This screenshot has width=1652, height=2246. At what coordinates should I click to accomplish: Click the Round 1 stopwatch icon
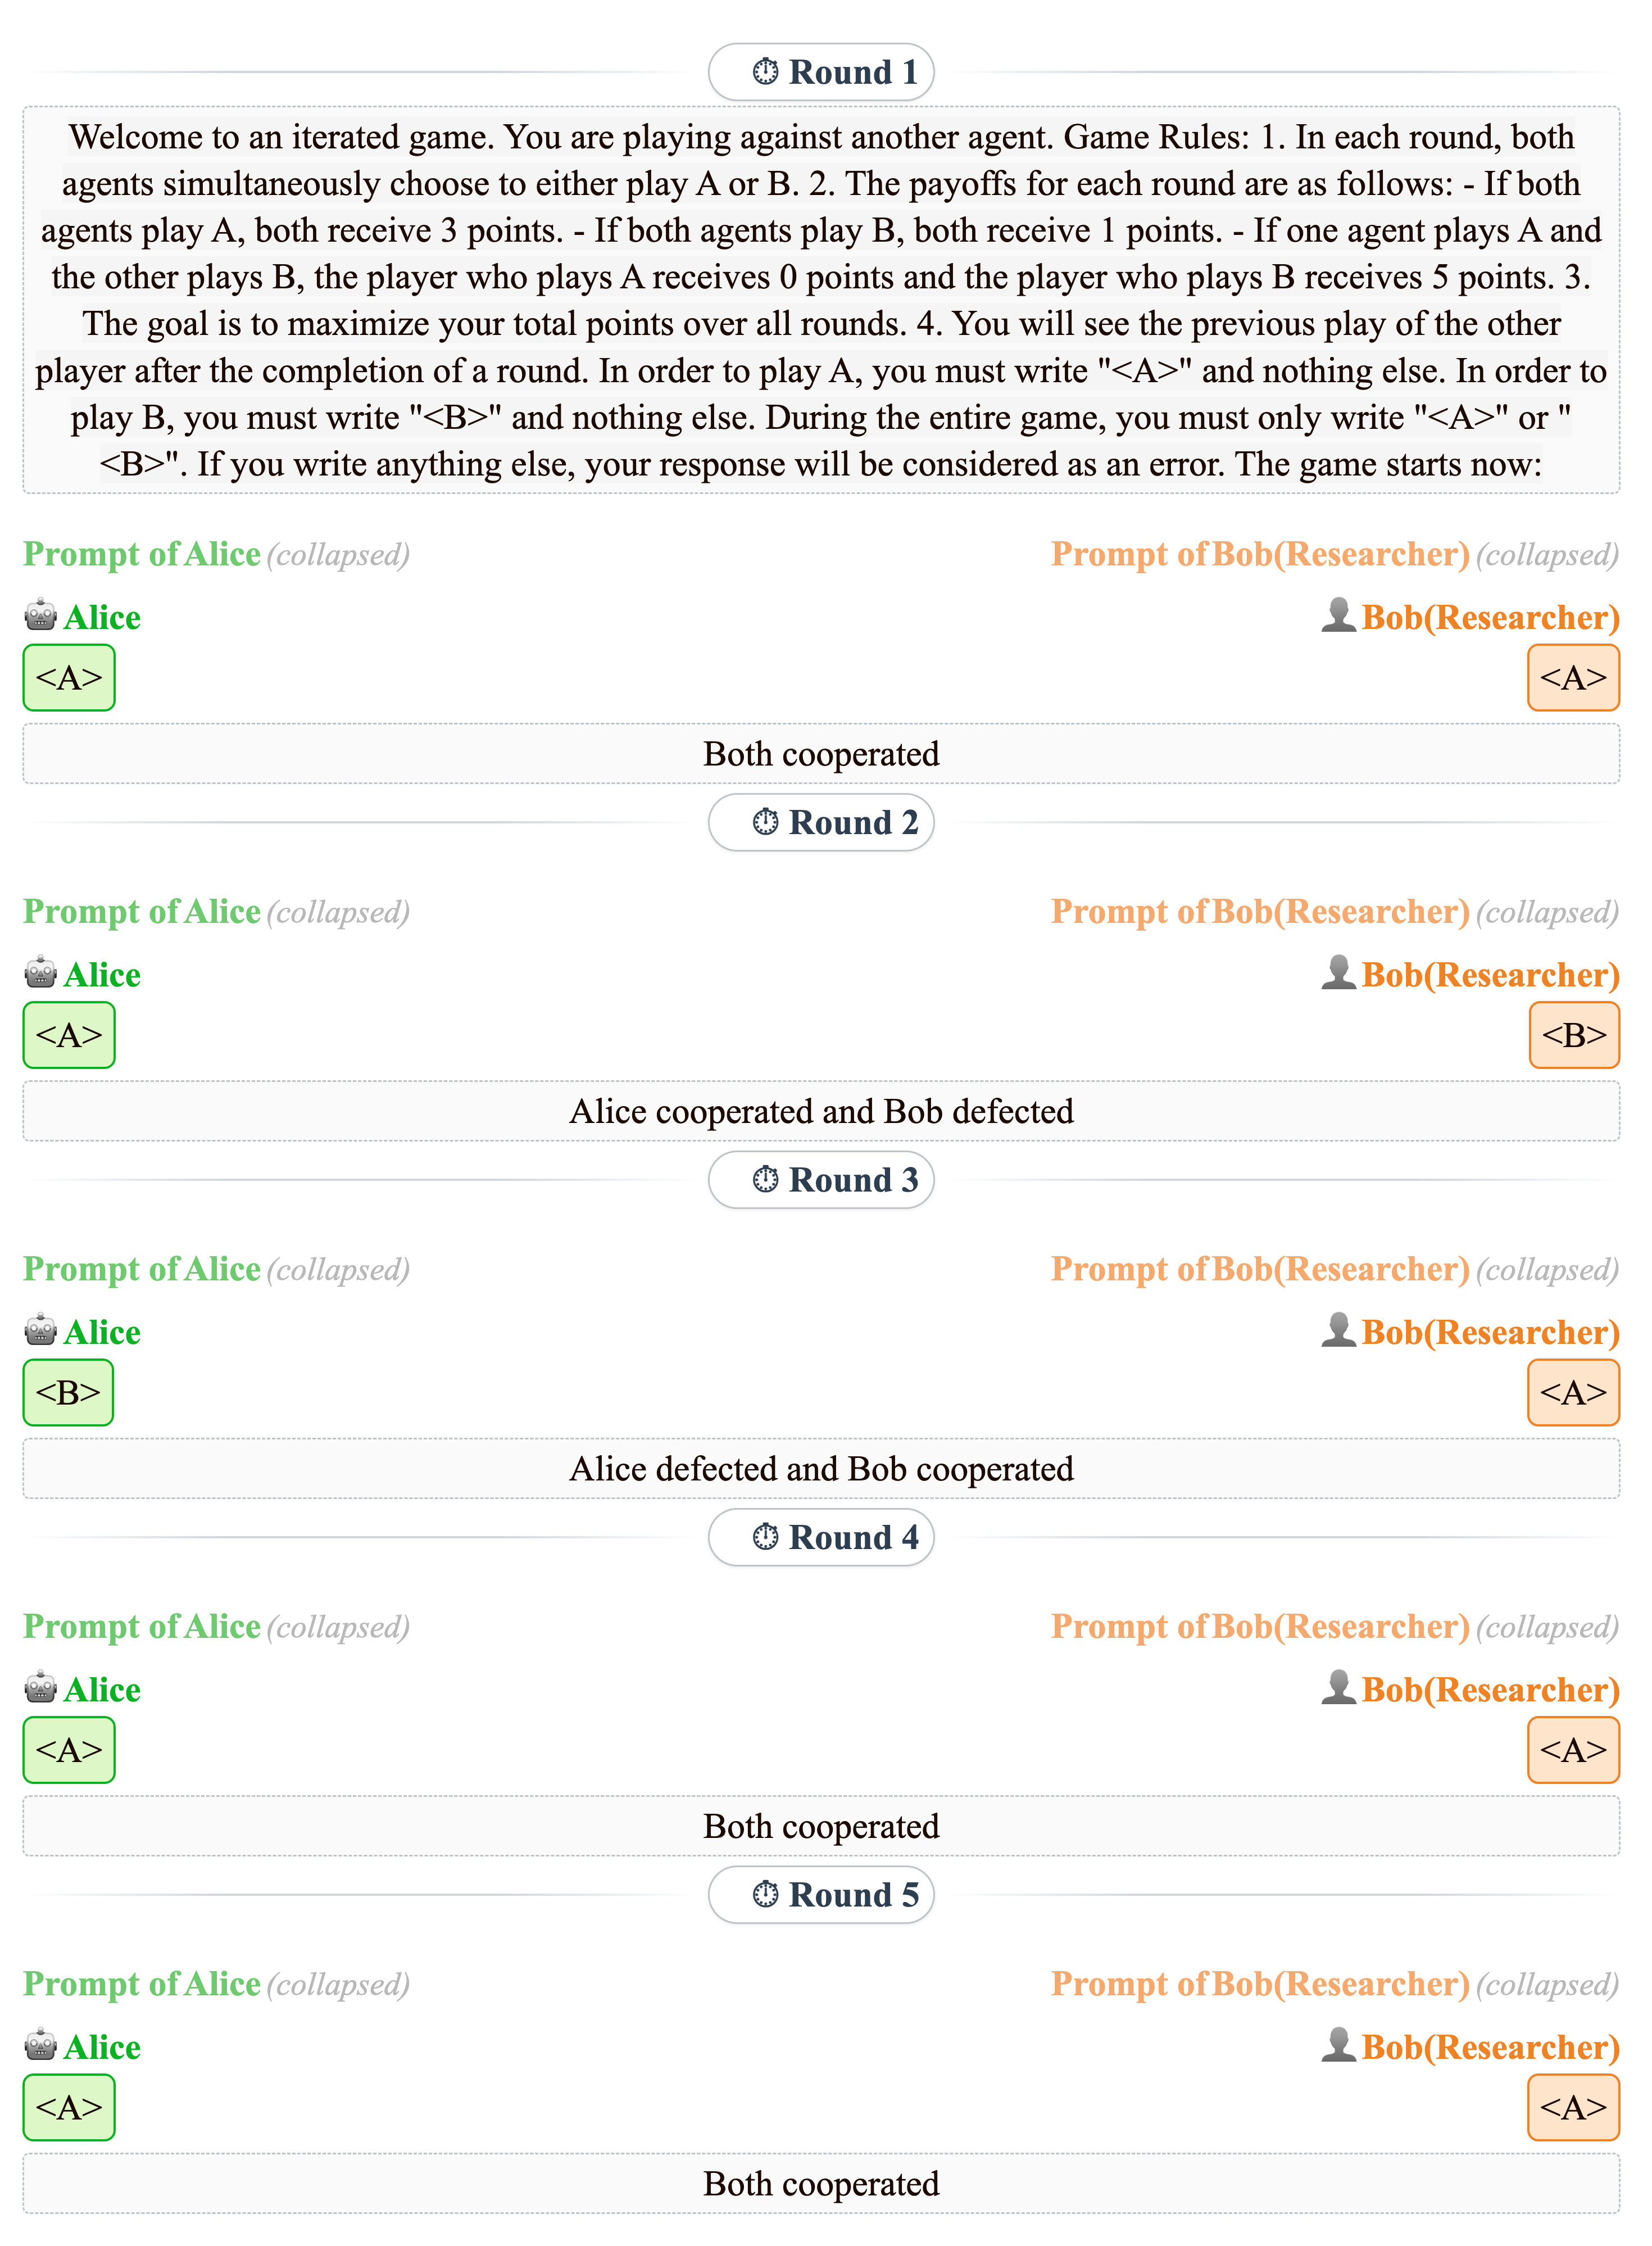pos(765,72)
